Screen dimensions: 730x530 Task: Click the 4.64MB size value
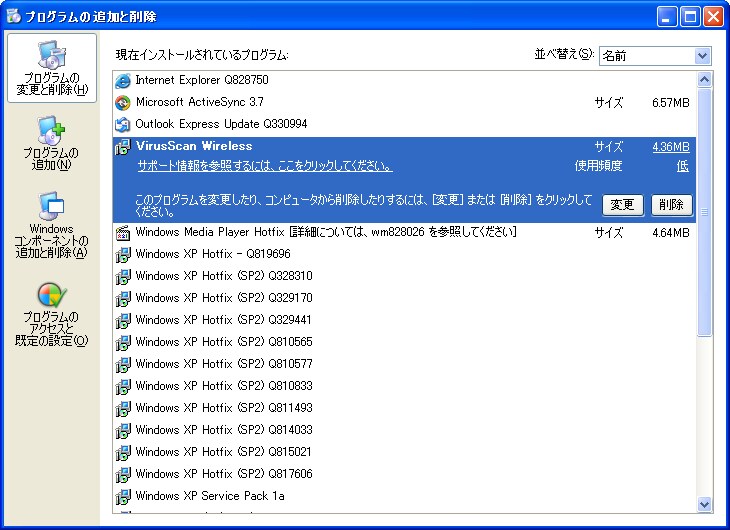click(671, 233)
